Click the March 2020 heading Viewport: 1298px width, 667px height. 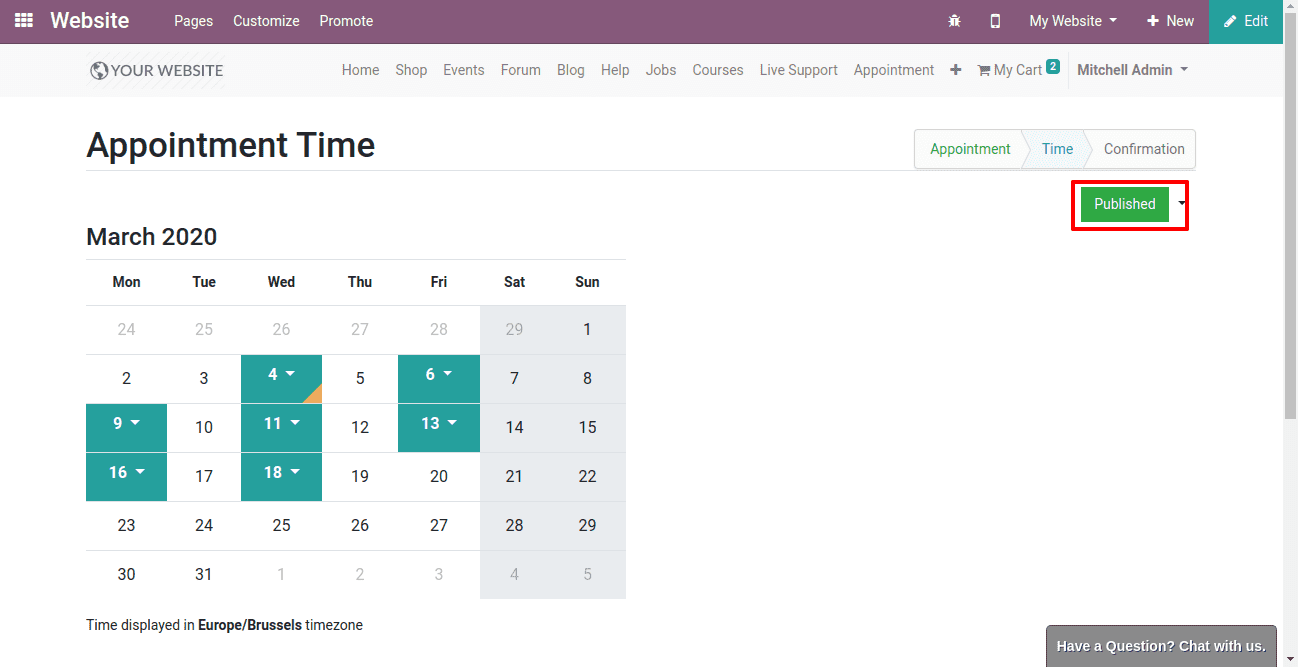pos(151,237)
